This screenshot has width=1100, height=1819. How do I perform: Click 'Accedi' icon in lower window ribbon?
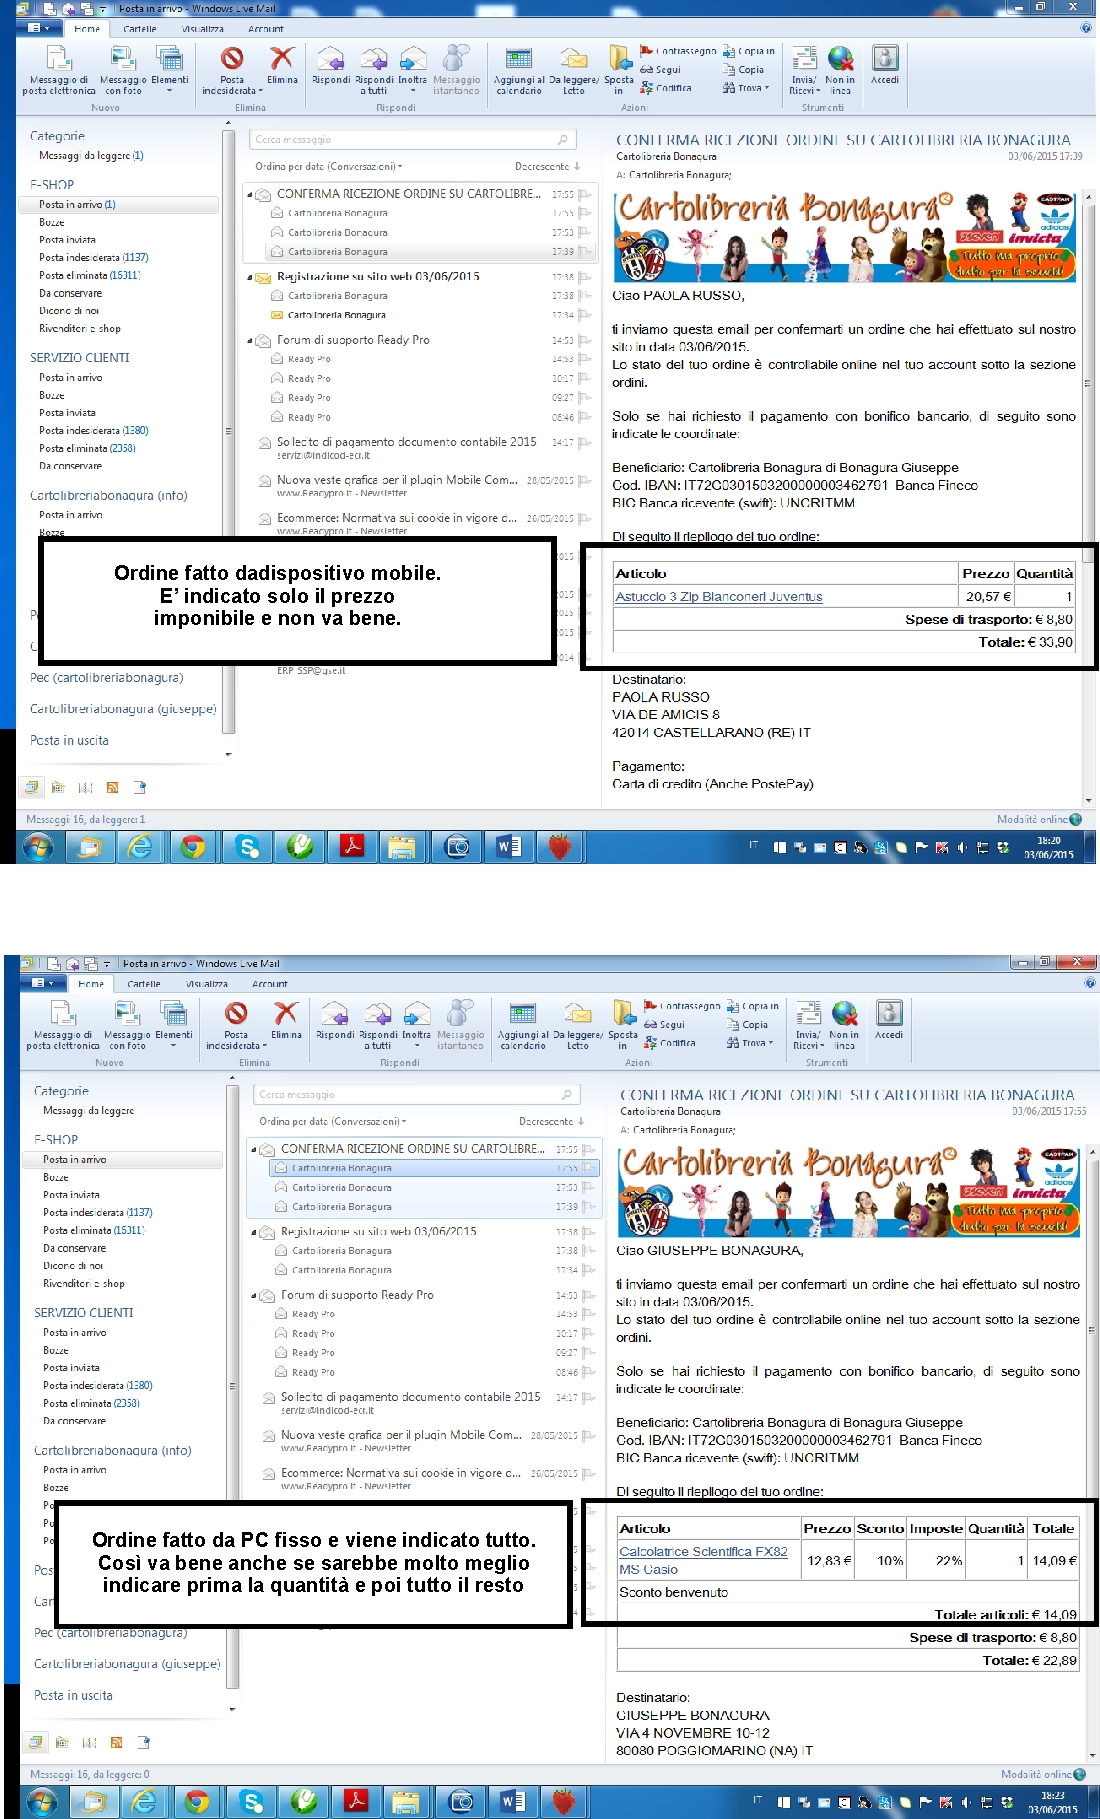coord(889,1012)
